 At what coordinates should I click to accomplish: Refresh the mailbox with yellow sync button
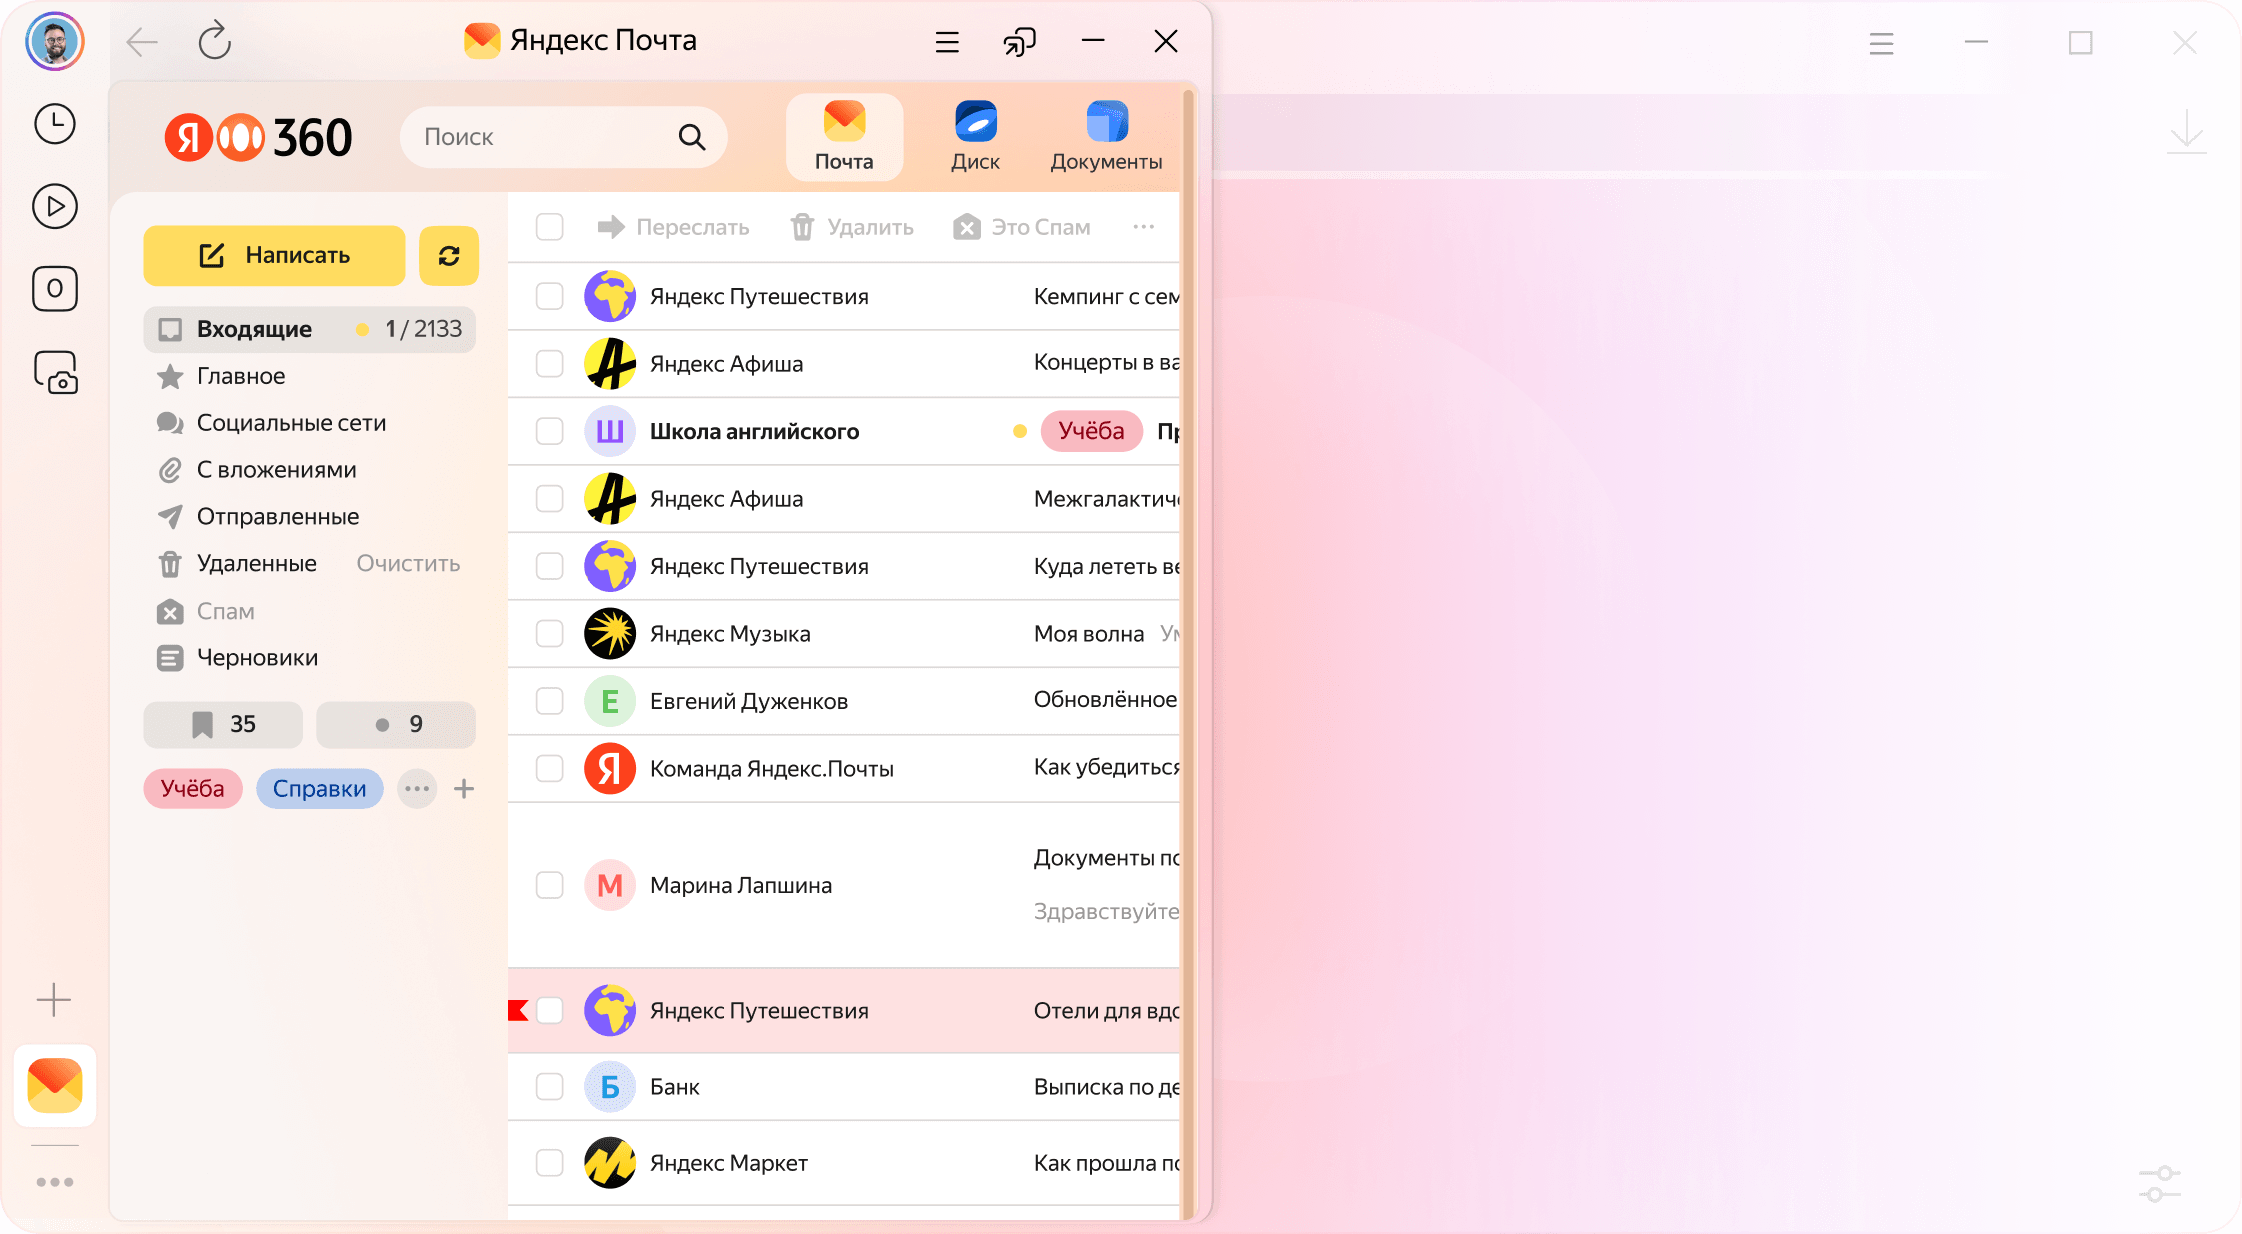(449, 256)
